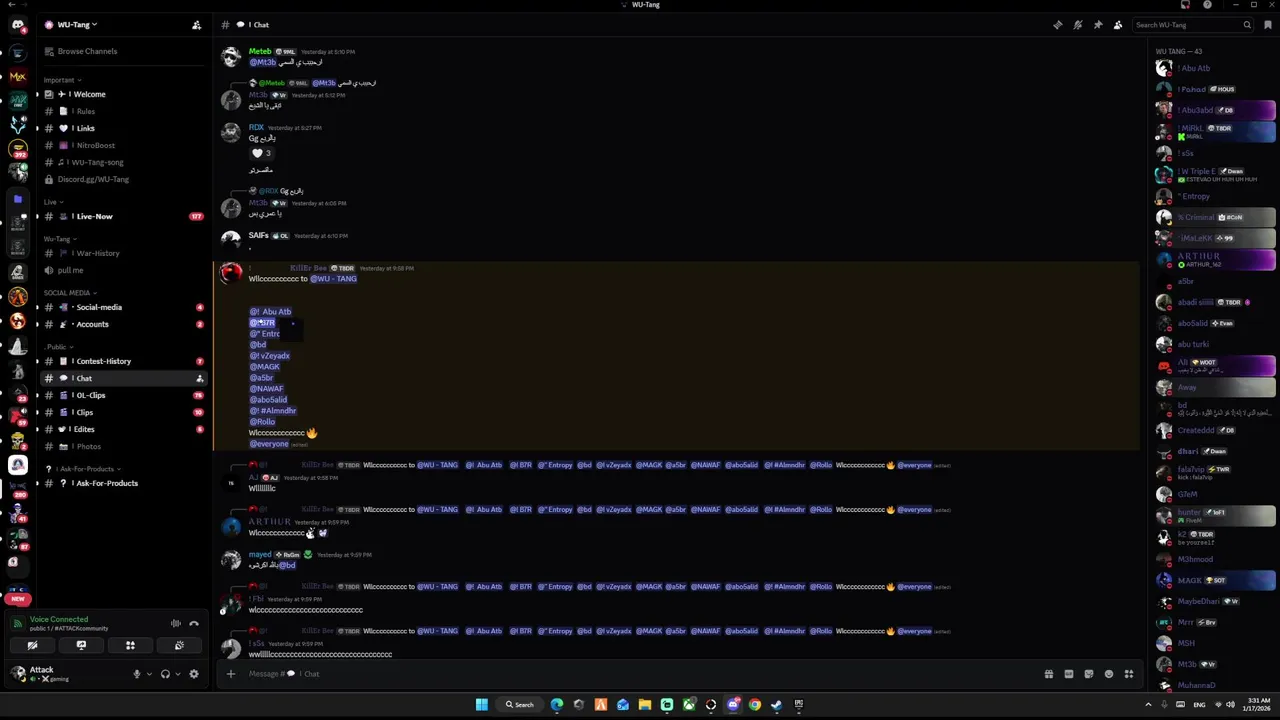The width and height of the screenshot is (1280, 720).
Task: Click the @WU - TANG mention in Killer Bee's message
Action: point(333,279)
